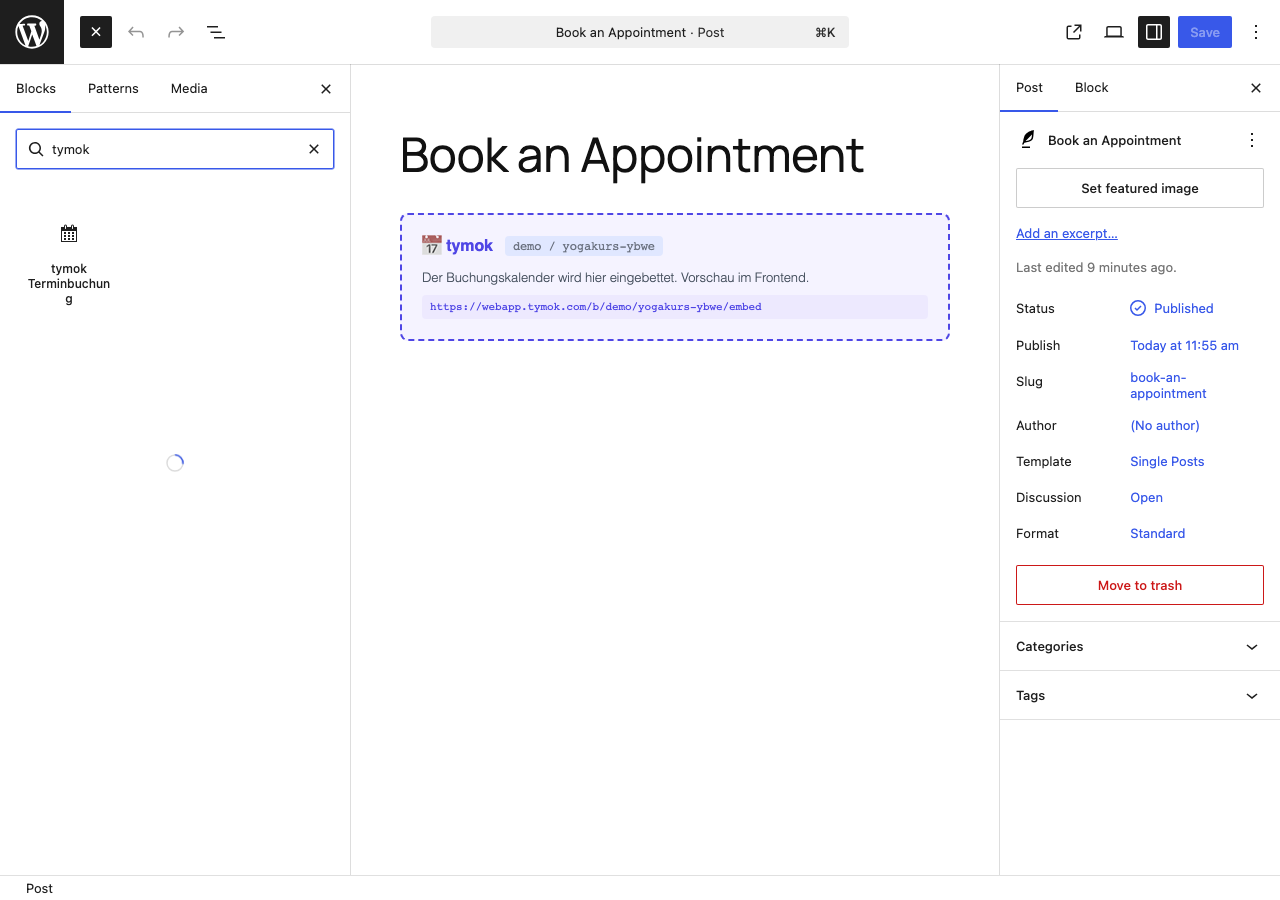Click the calendar emoji in tymok block
Image resolution: width=1280 pixels, height=900 pixels.
tap(432, 245)
